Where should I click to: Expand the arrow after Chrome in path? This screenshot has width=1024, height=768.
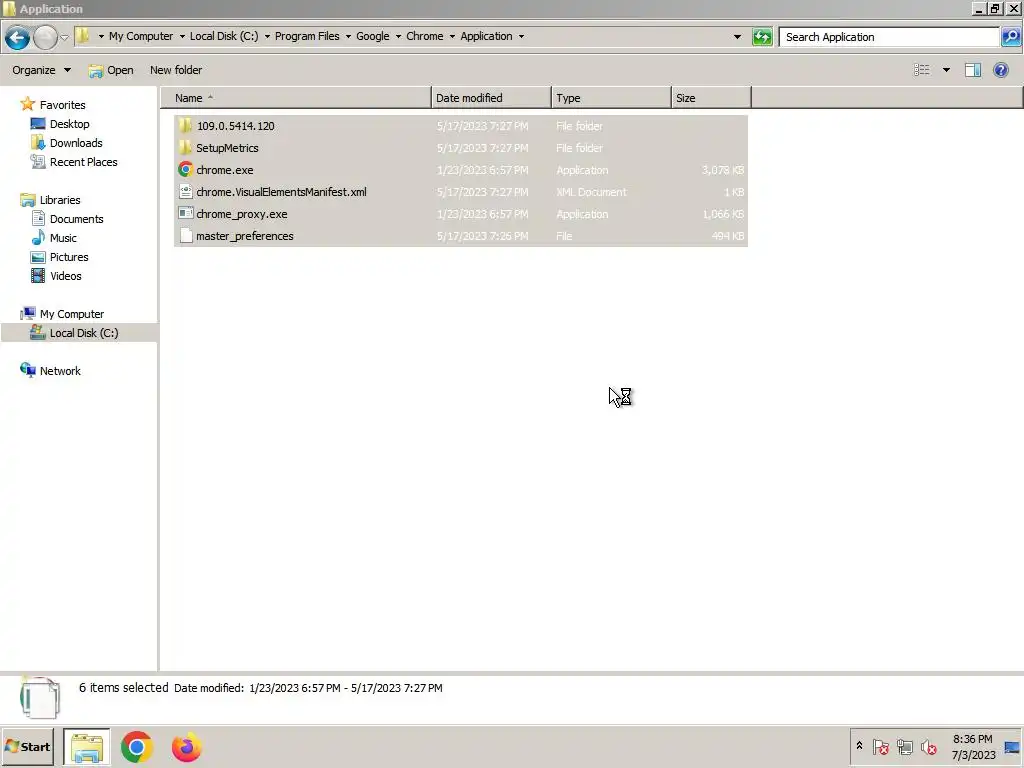[x=452, y=37]
